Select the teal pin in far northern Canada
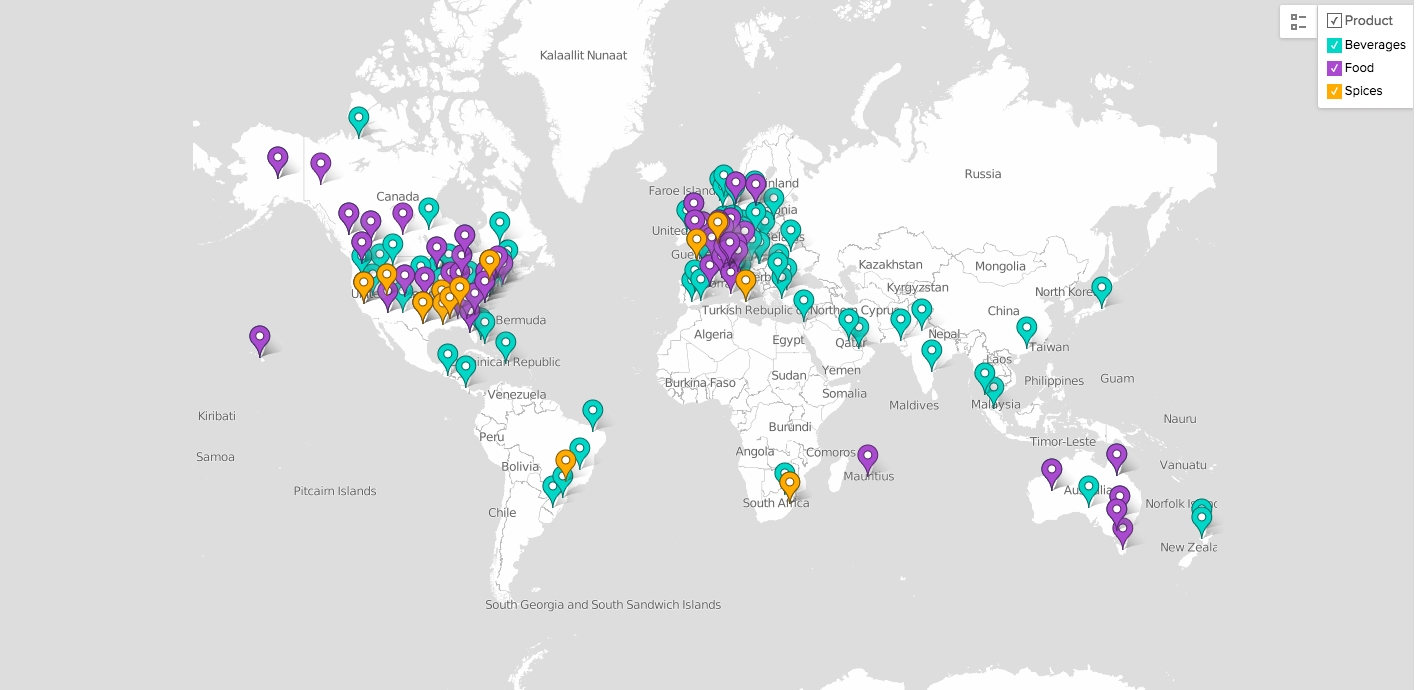The image size is (1420, 690). pos(359,120)
